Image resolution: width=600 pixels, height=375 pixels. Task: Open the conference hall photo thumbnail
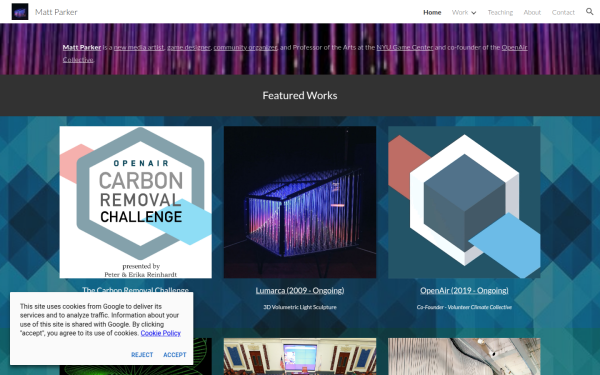pyautogui.click(x=300, y=356)
